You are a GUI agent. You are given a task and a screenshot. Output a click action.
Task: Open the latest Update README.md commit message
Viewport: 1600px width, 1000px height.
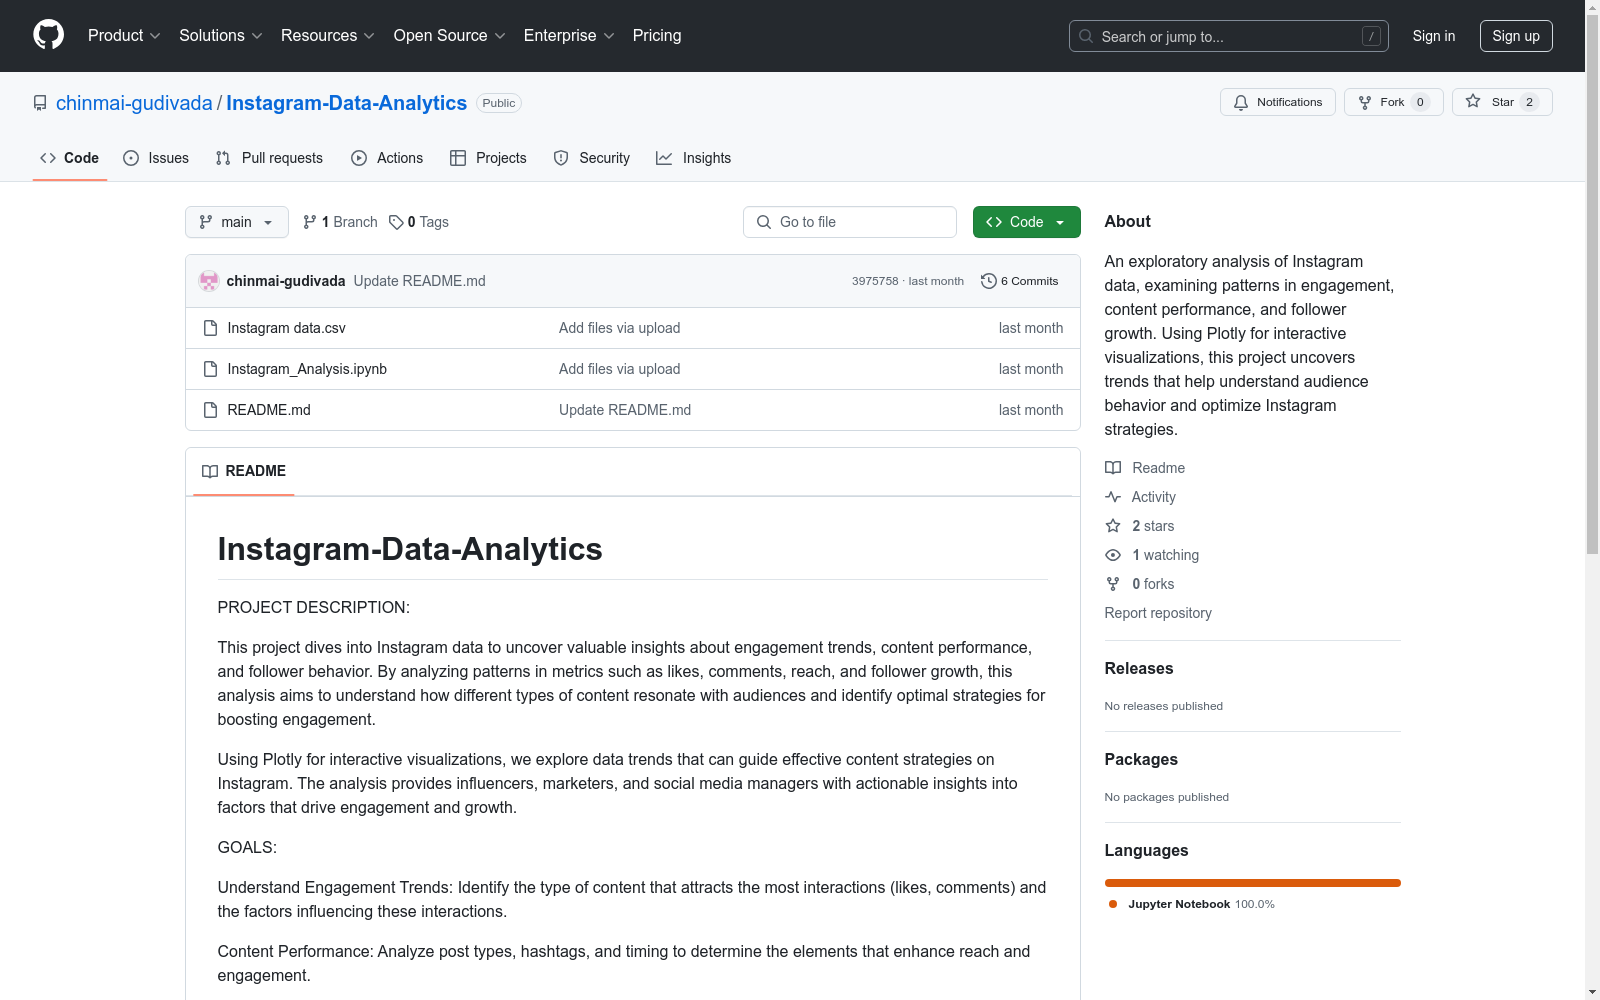click(x=419, y=281)
